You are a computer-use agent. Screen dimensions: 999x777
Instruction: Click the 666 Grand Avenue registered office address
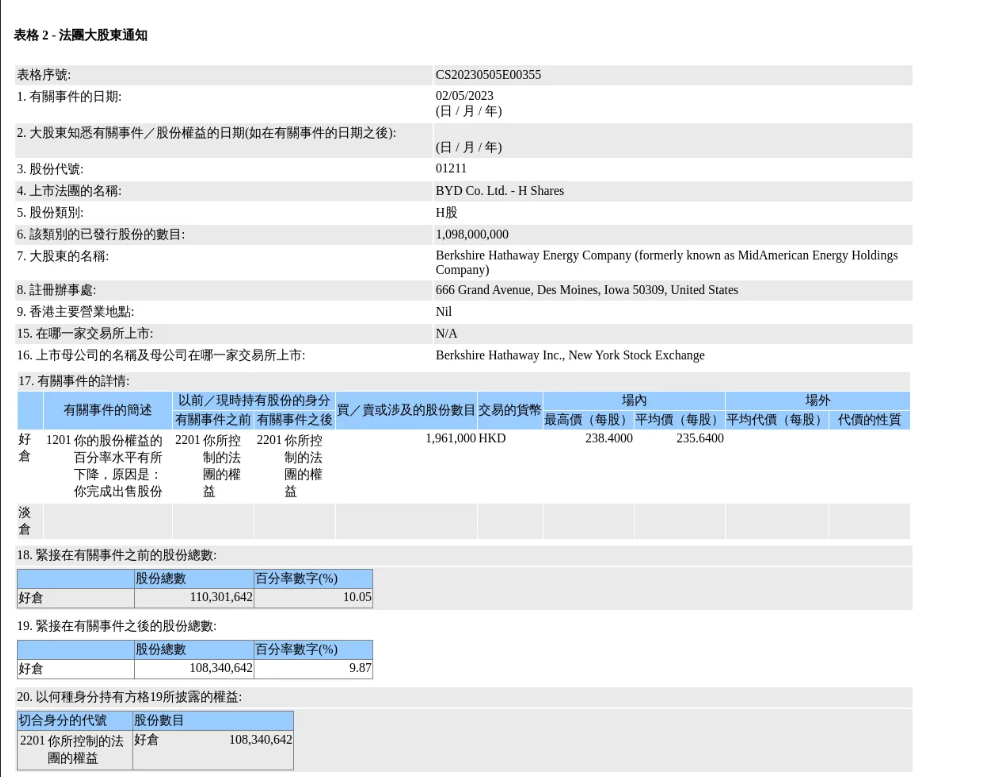(587, 290)
